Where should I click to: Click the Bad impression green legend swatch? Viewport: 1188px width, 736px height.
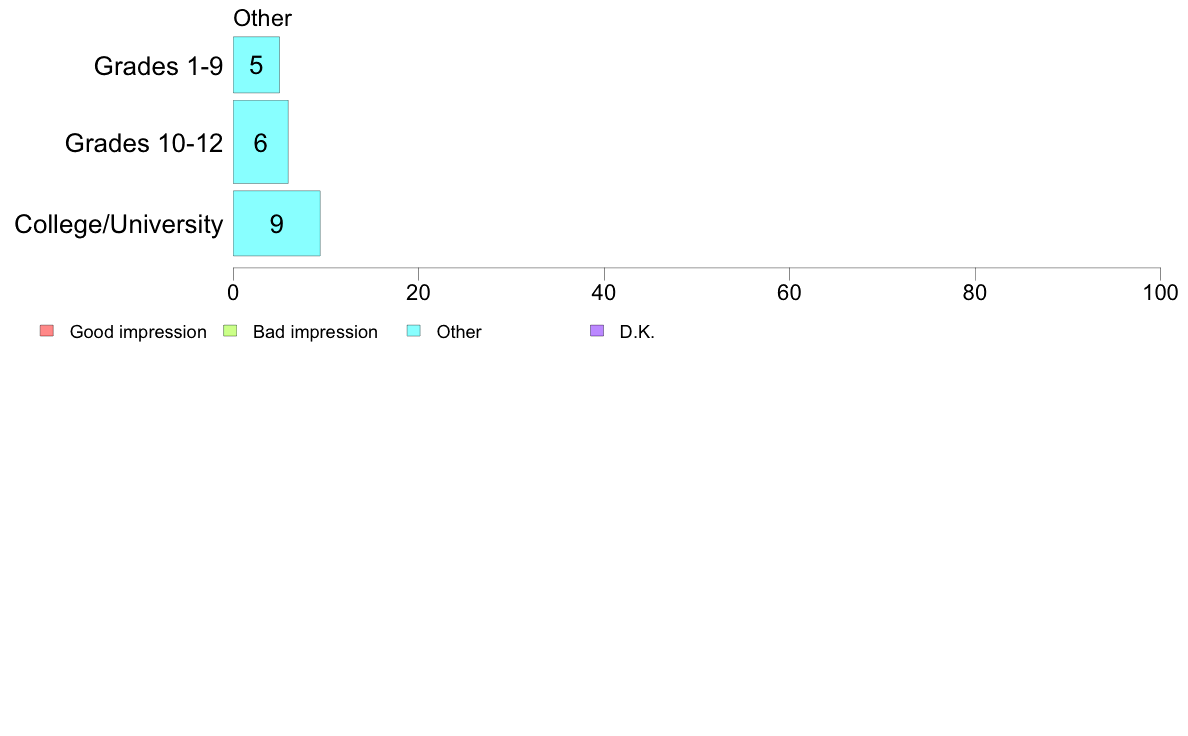pos(230,330)
